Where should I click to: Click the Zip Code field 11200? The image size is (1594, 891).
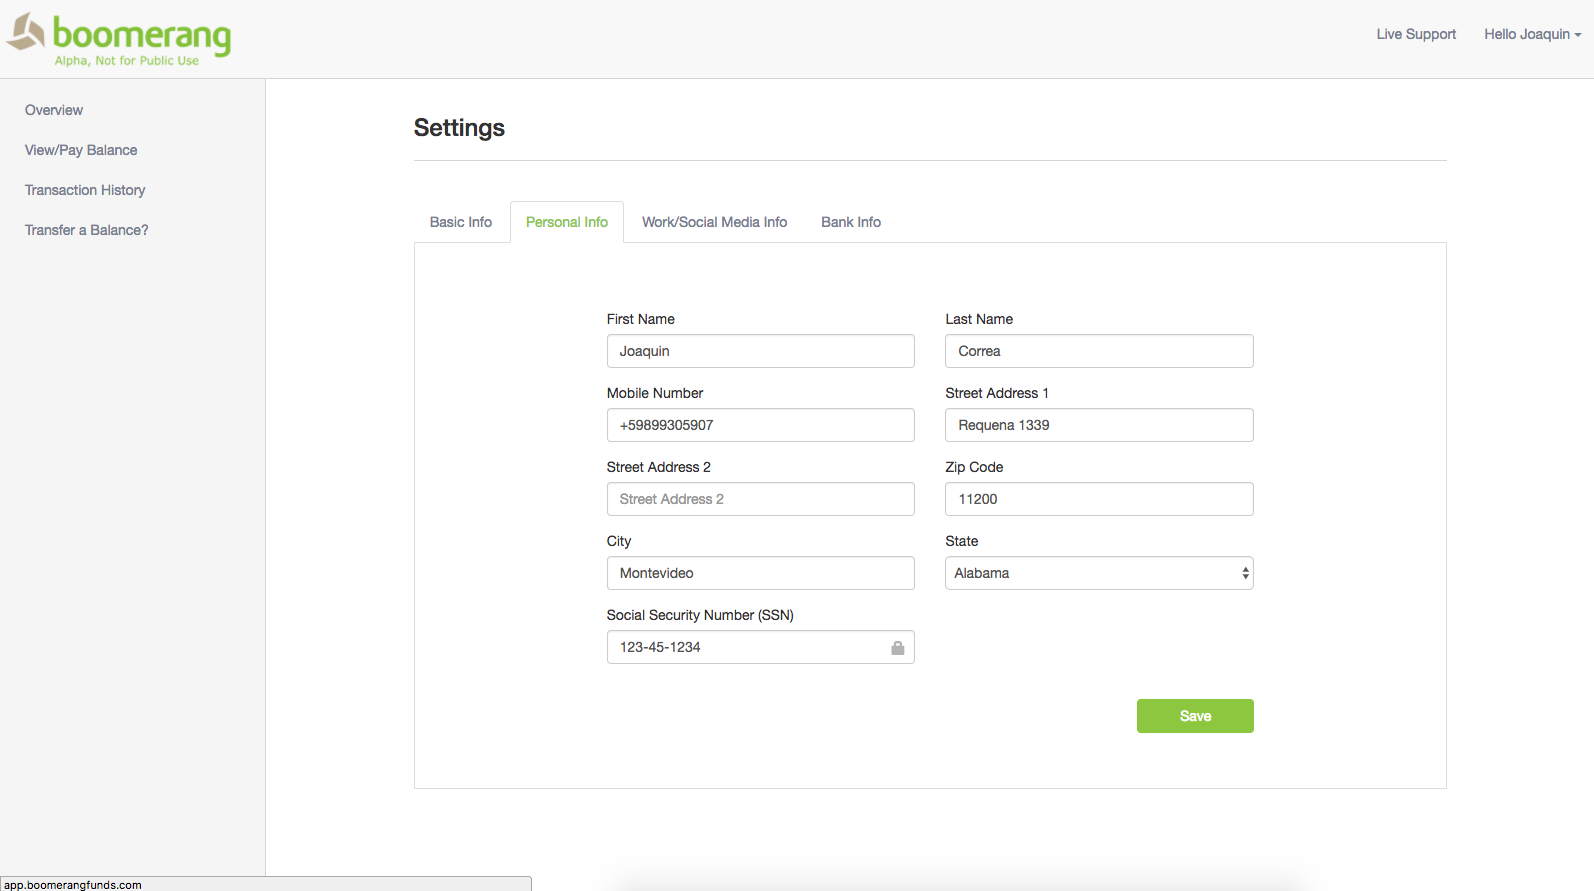coord(1099,499)
